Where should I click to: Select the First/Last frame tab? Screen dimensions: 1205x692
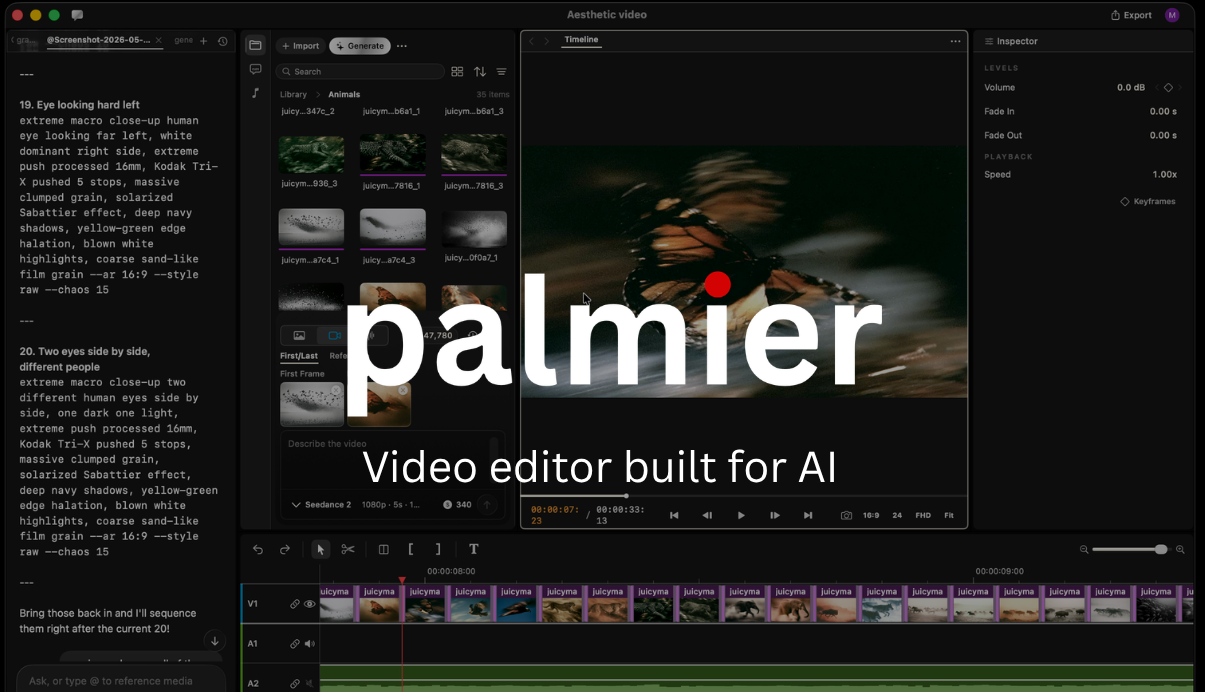click(299, 356)
